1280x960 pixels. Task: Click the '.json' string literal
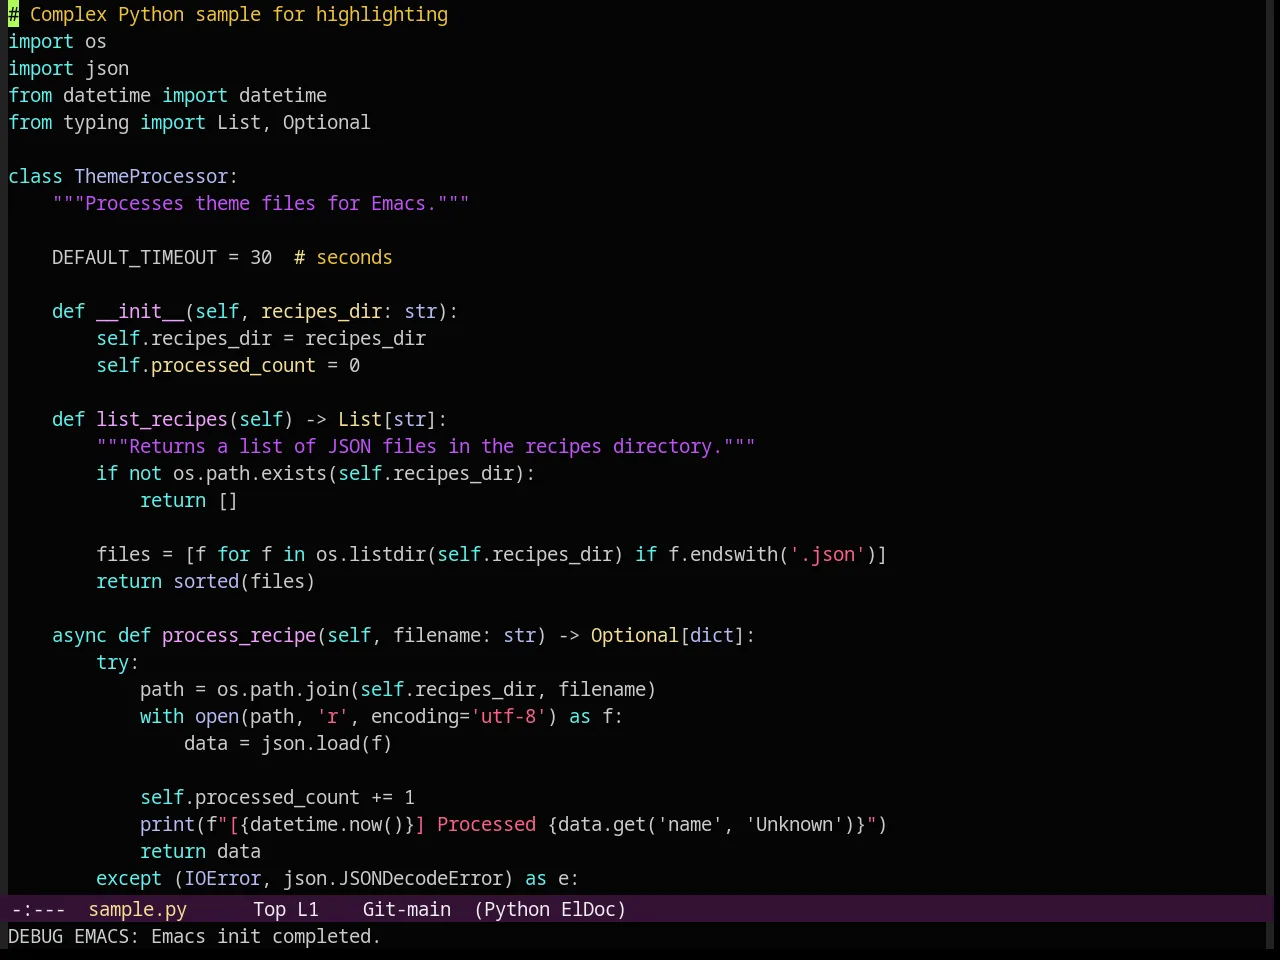(x=827, y=554)
